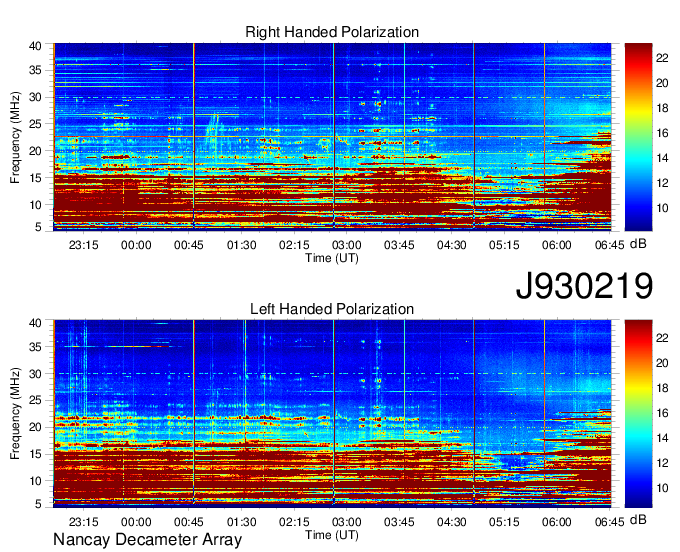680x552 pixels.
Task: Click colorbar value "12" beside left-handed plot
Action: click(x=662, y=463)
